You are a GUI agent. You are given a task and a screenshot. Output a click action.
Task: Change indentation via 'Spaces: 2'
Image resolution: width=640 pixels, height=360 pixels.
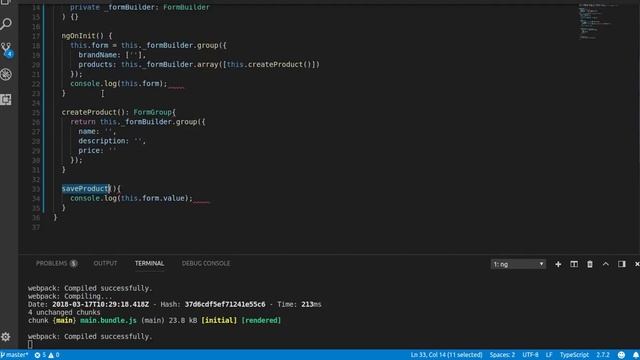pyautogui.click(x=502, y=355)
